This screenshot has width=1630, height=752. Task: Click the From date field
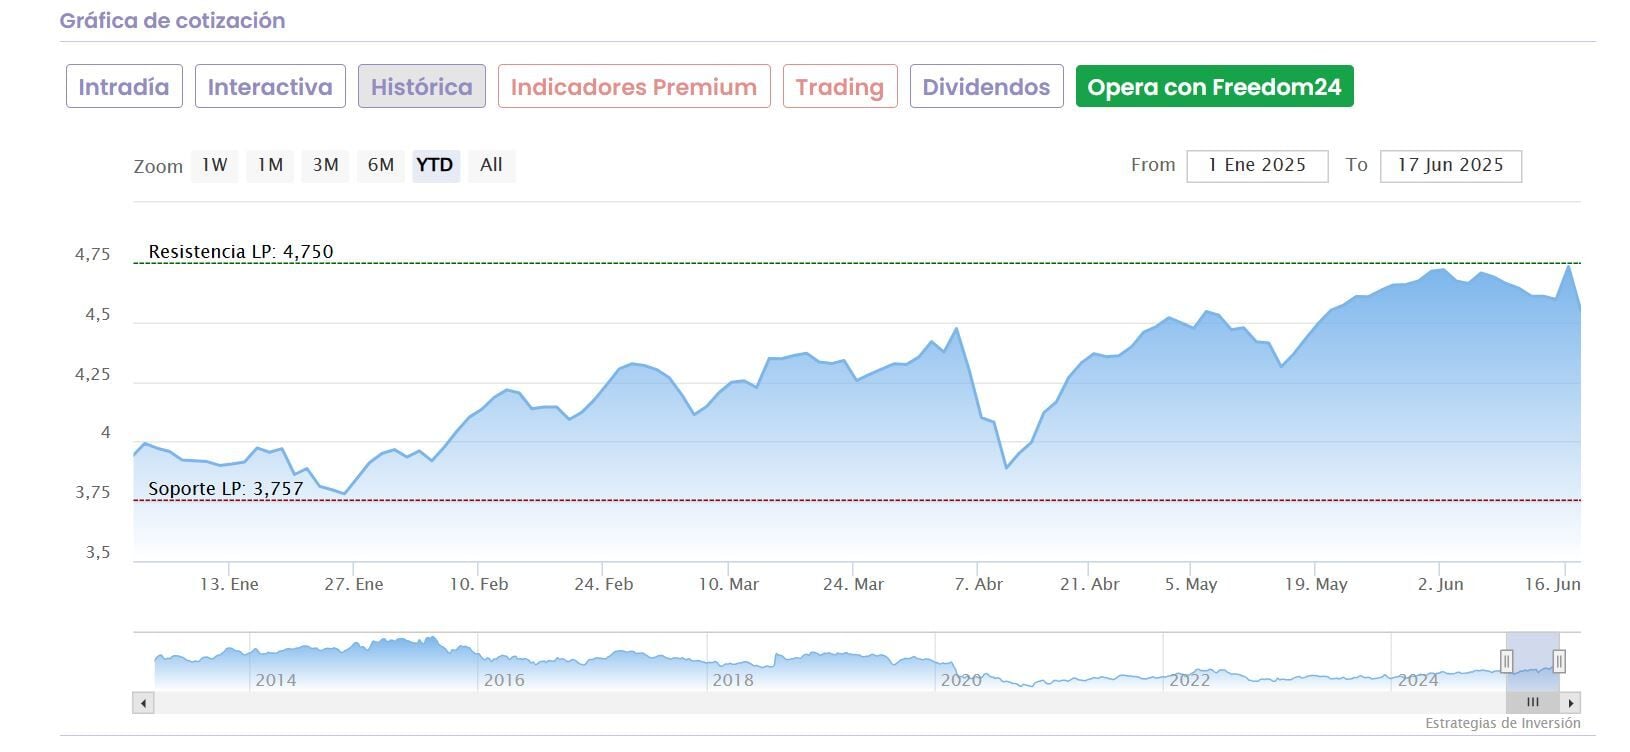point(1257,166)
